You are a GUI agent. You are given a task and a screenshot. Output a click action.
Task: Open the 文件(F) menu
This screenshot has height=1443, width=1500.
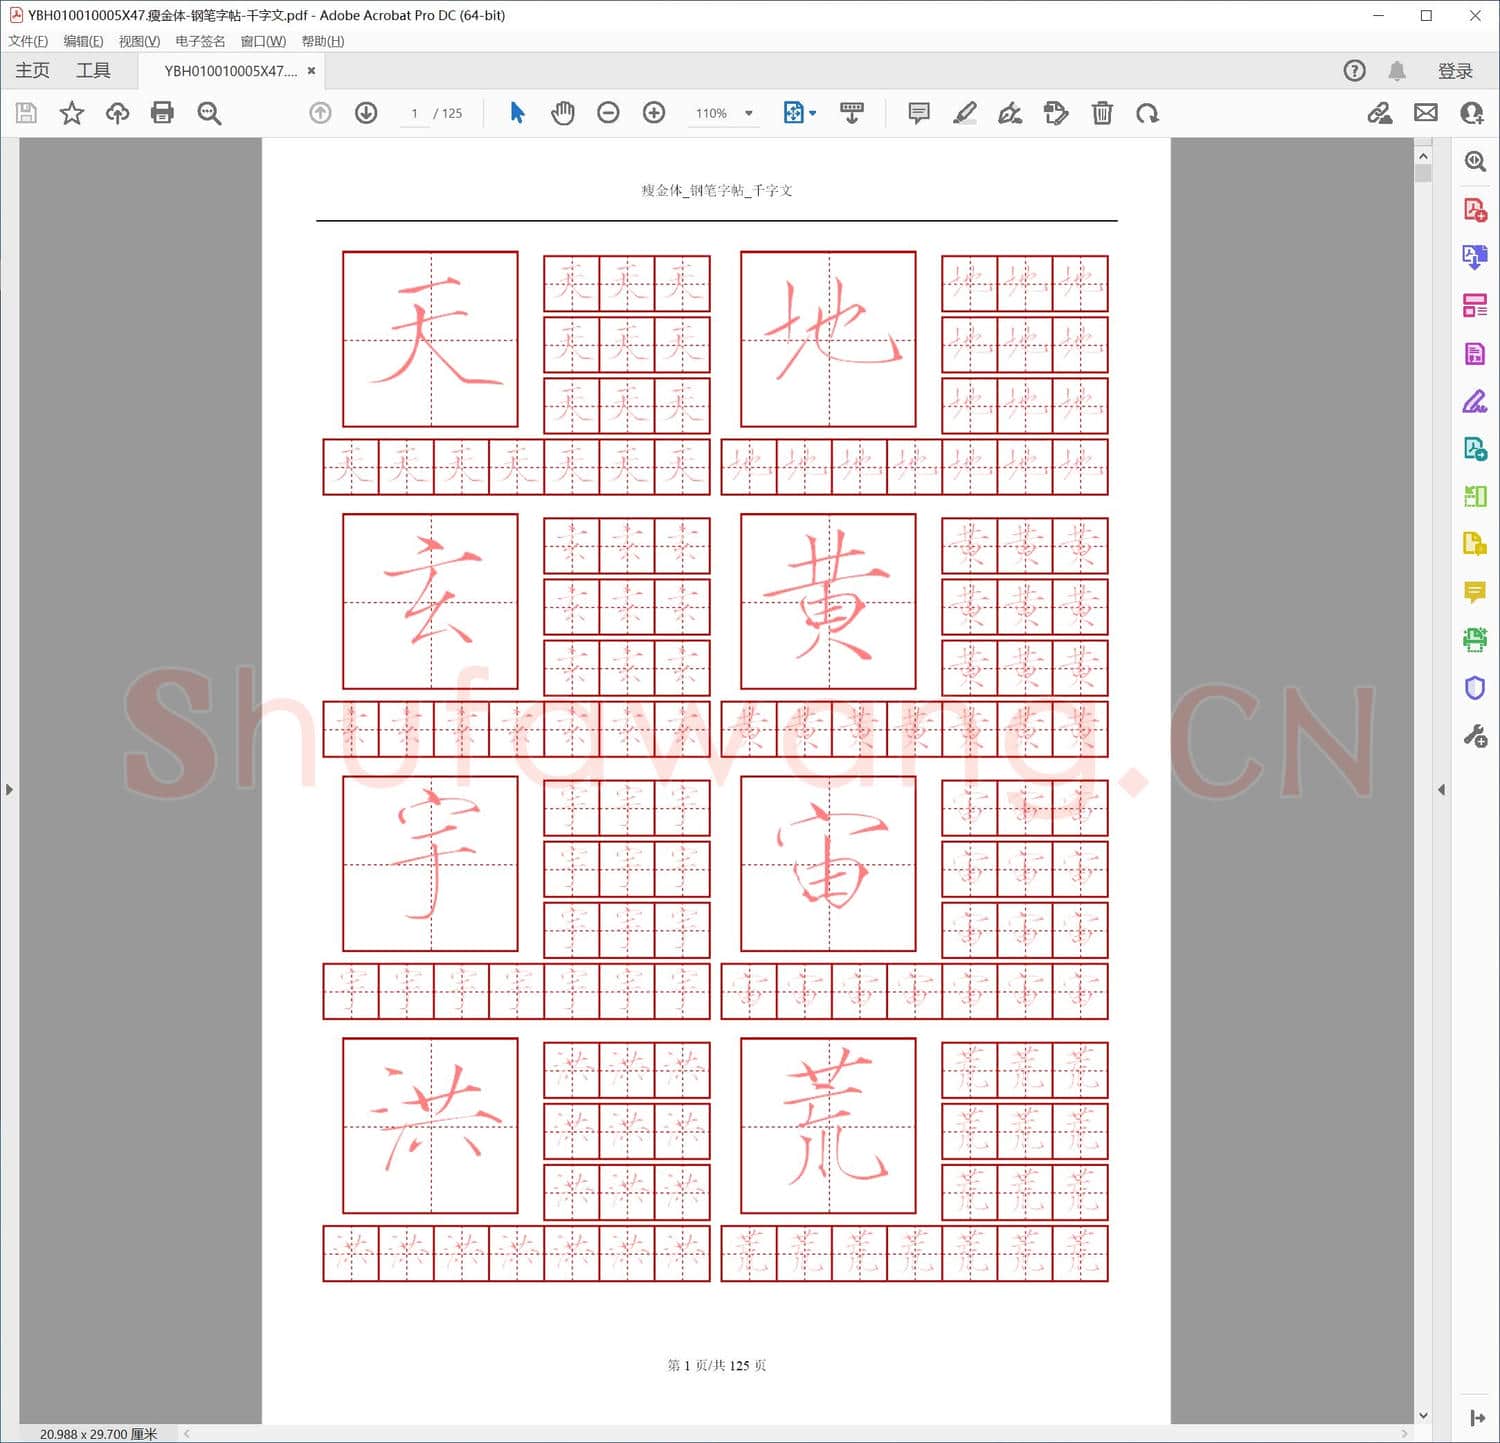28,41
